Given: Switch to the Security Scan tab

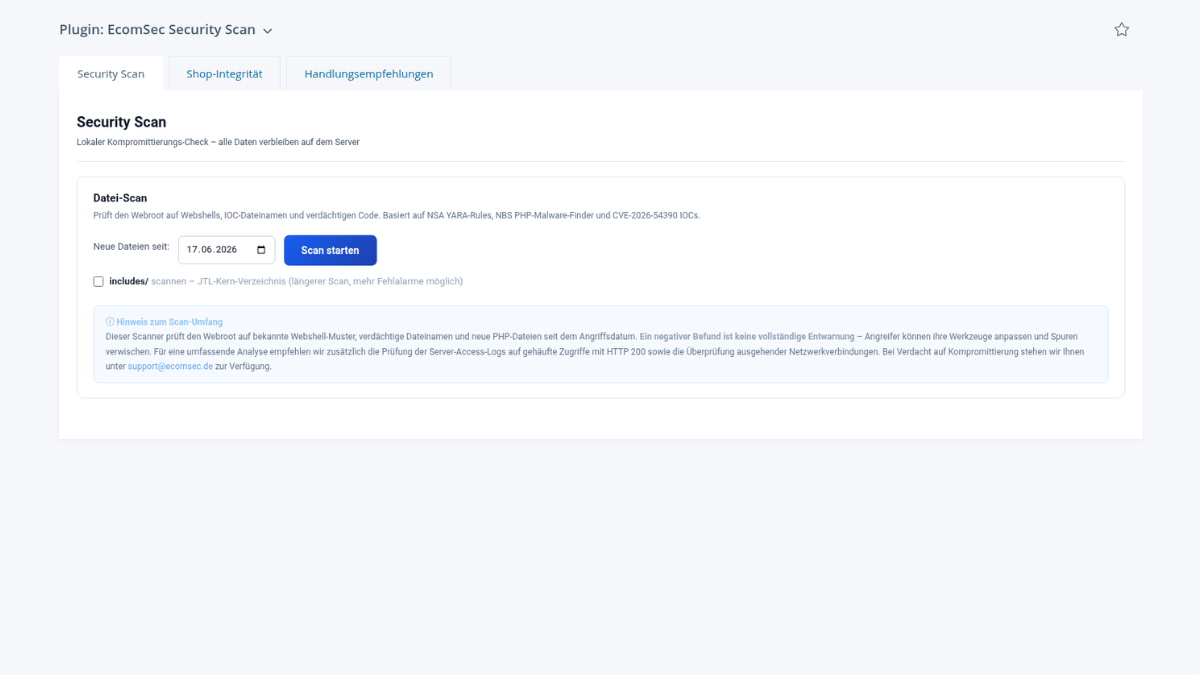Looking at the screenshot, I should (111, 74).
